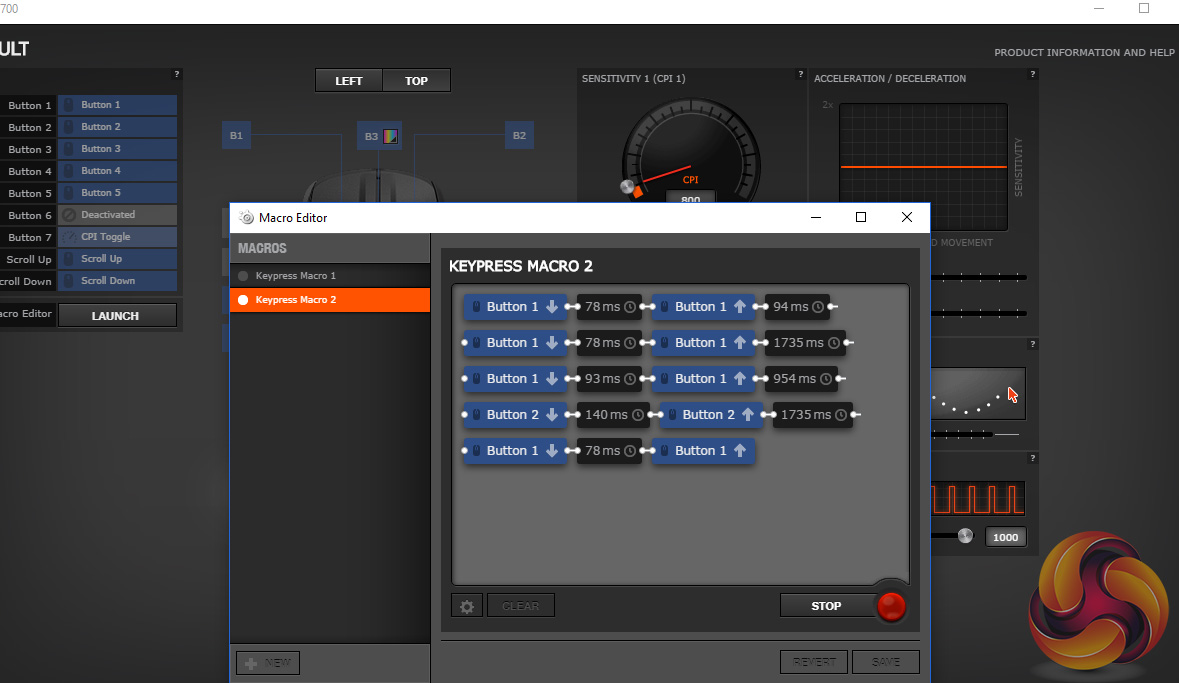1179x683 pixels.
Task: Click the LAUNCH macro editor button
Action: pos(116,316)
